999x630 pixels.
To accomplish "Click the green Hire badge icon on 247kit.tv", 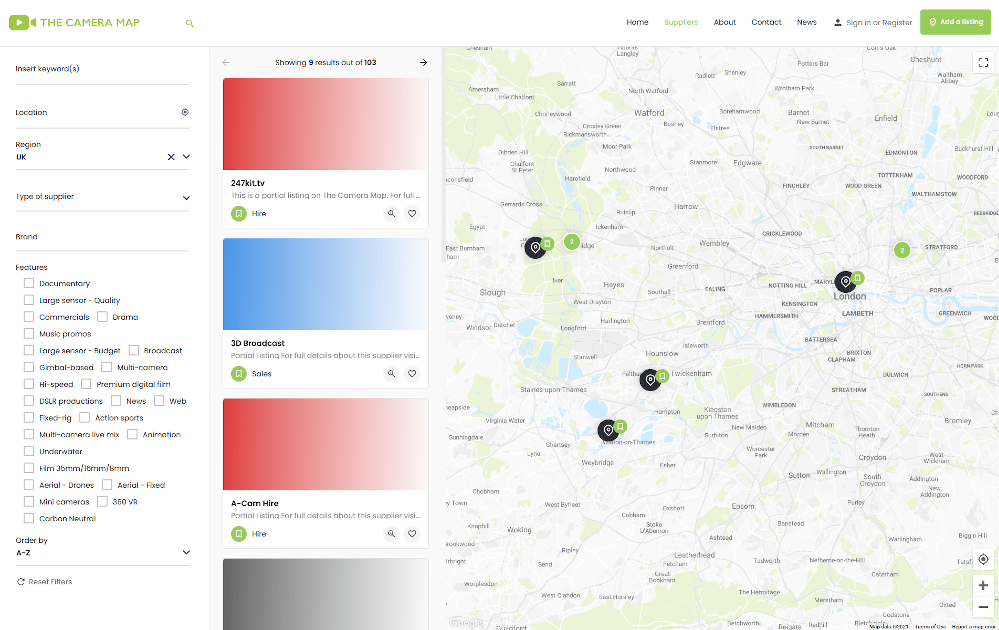I will click(x=239, y=213).
